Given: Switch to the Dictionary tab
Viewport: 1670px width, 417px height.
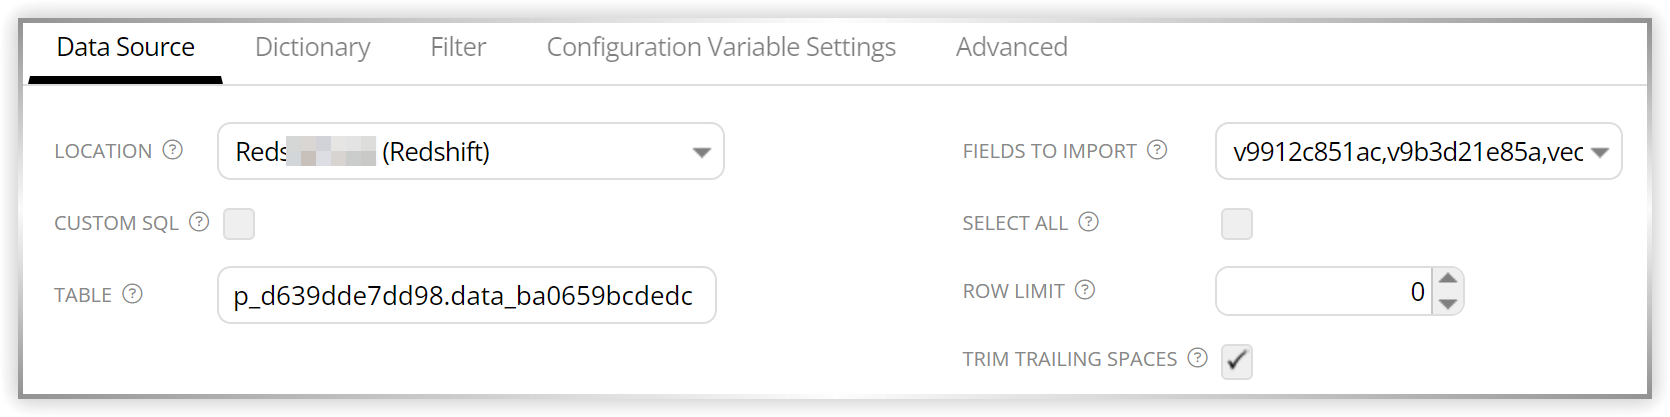Looking at the screenshot, I should (x=313, y=47).
